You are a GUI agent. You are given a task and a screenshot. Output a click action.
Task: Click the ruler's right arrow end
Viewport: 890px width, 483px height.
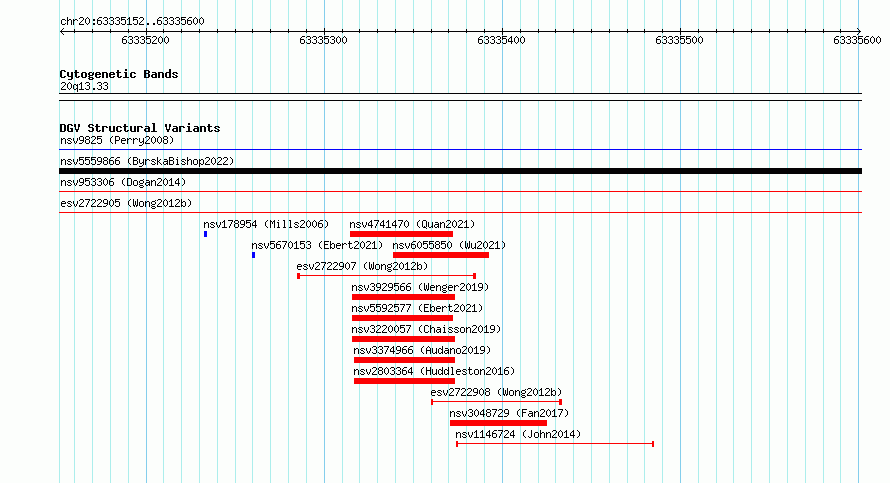859,32
